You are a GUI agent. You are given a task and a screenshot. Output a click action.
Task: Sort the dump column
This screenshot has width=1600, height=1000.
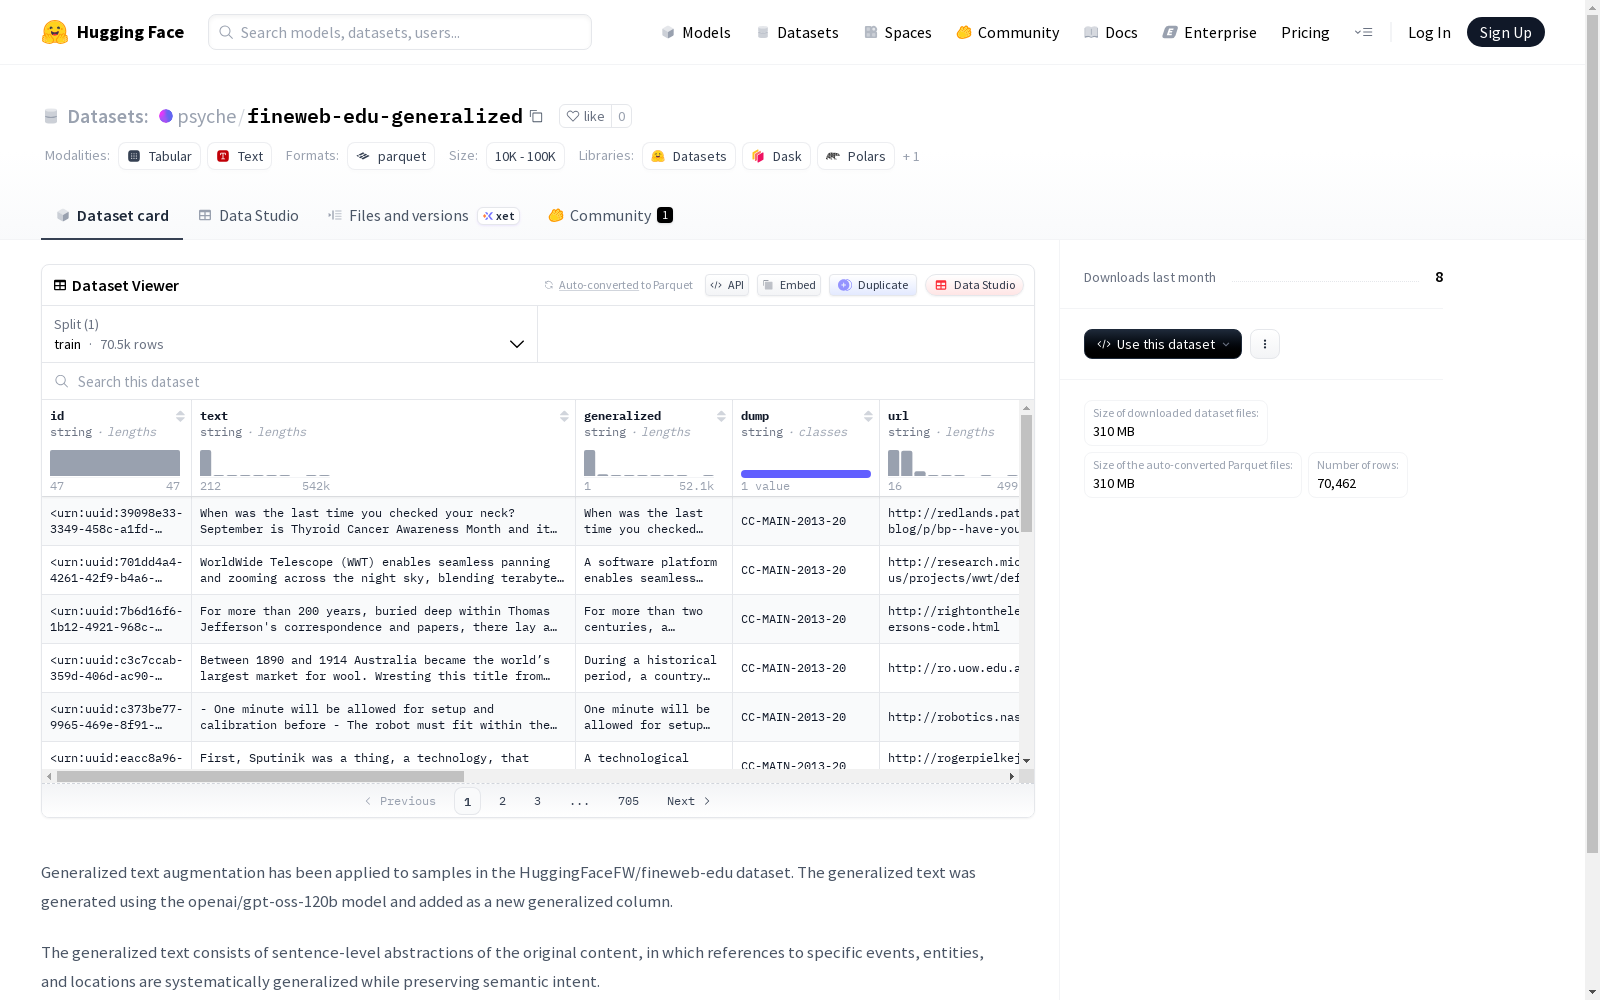point(868,416)
